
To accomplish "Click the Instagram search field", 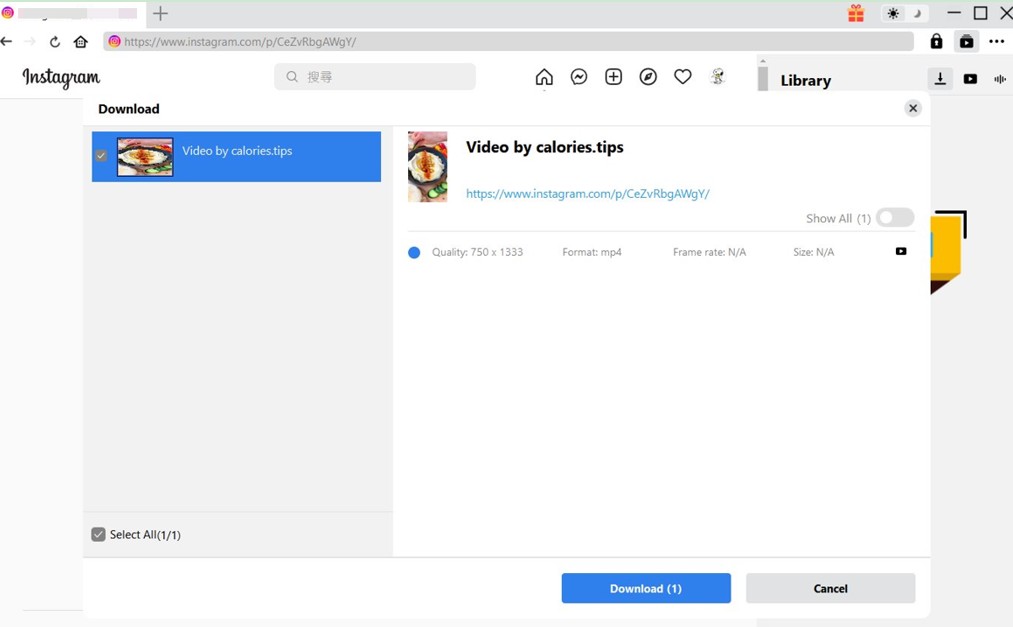I will (375, 77).
